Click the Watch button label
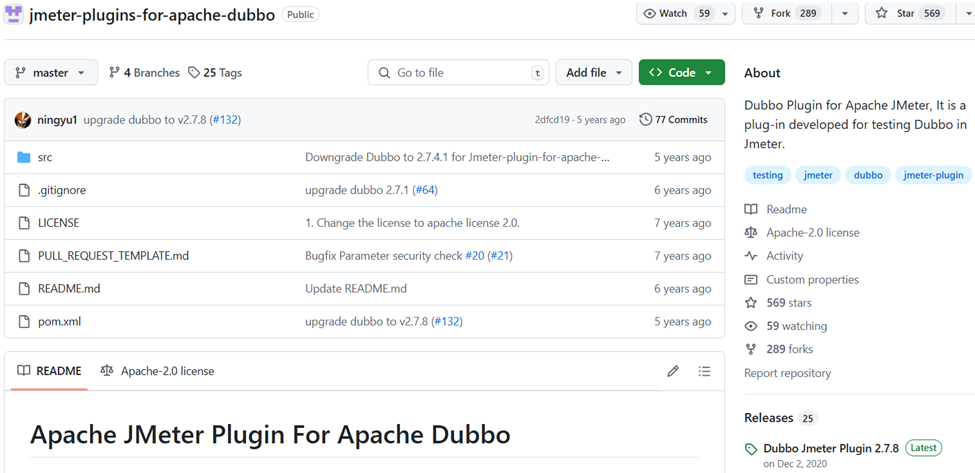The image size is (975, 473). click(x=673, y=14)
